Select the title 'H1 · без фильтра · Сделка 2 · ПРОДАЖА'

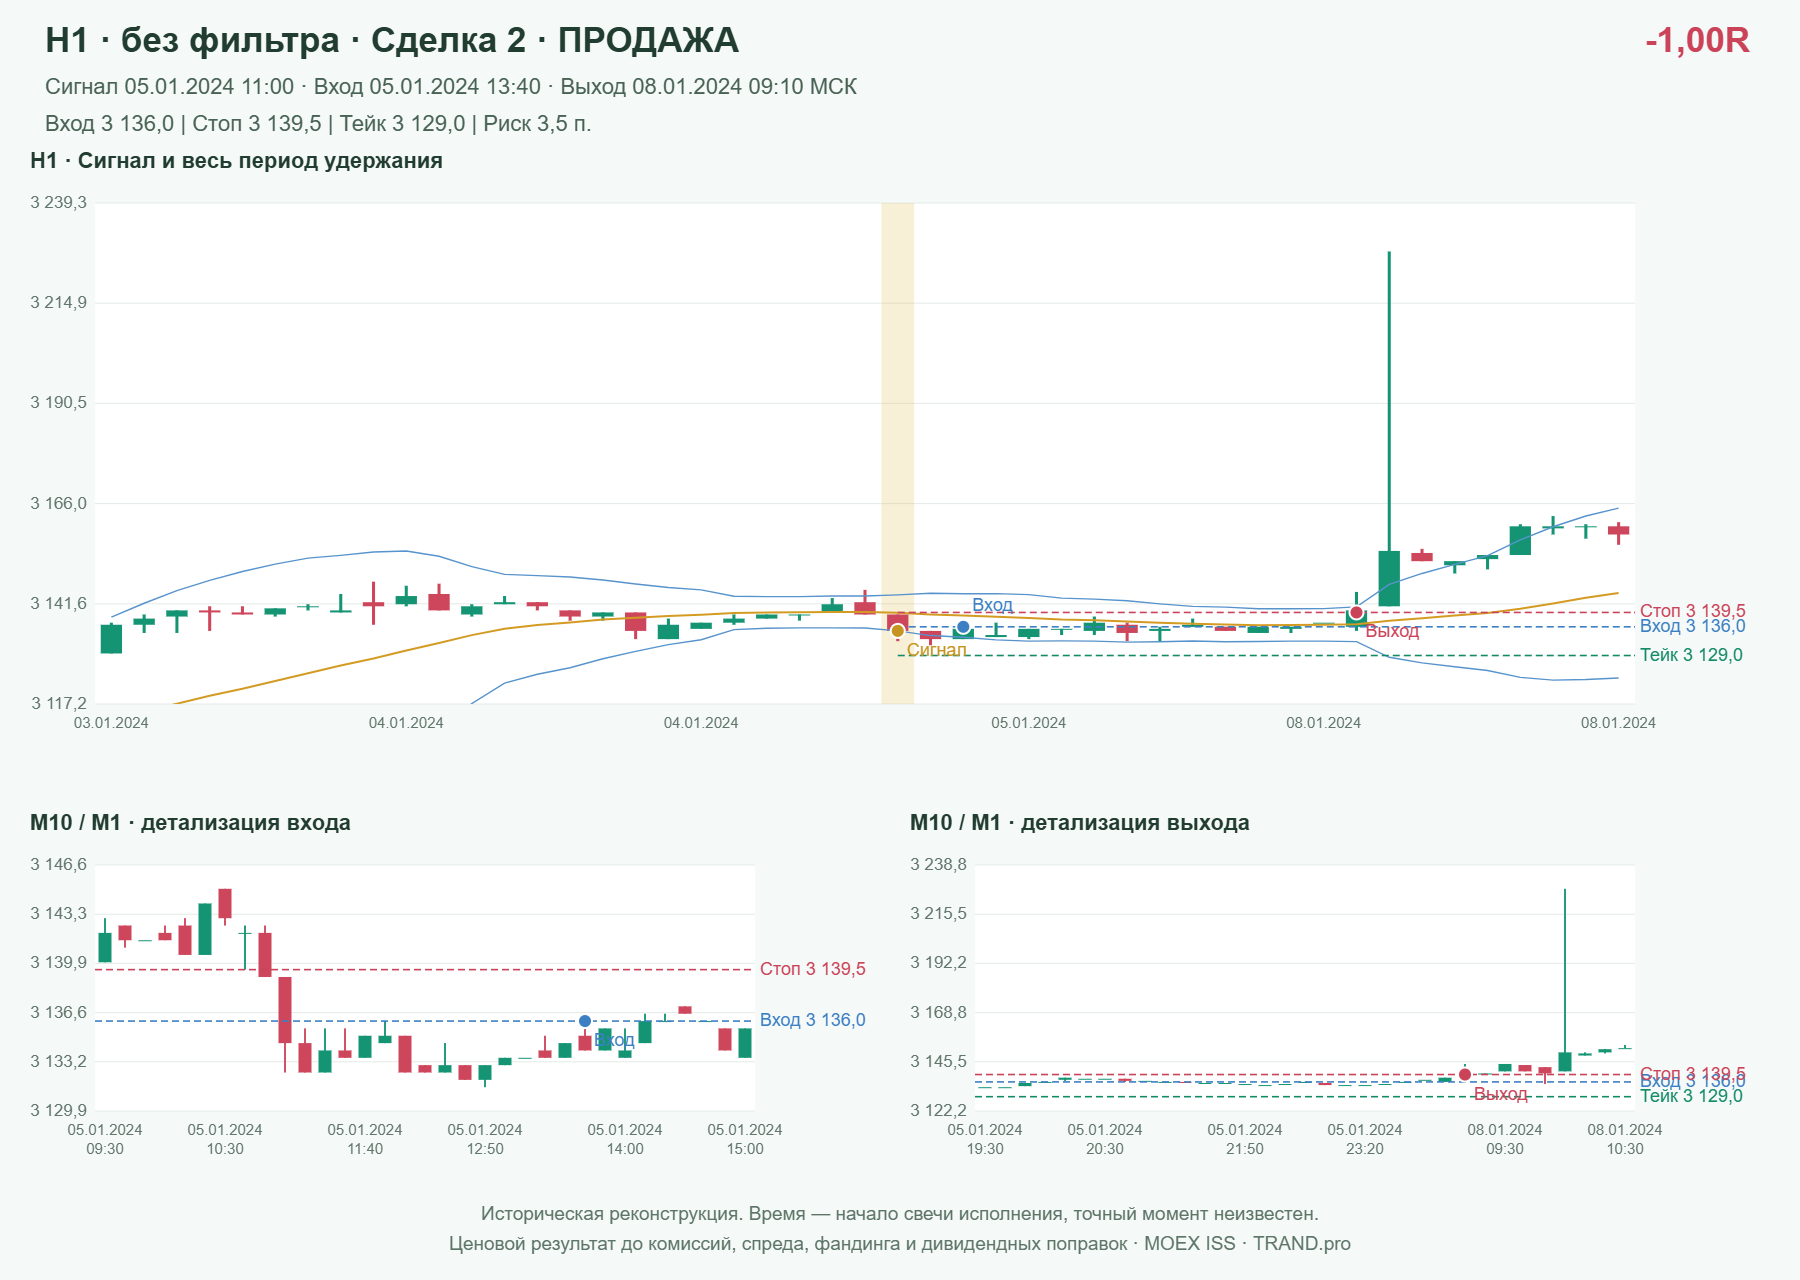pos(392,40)
